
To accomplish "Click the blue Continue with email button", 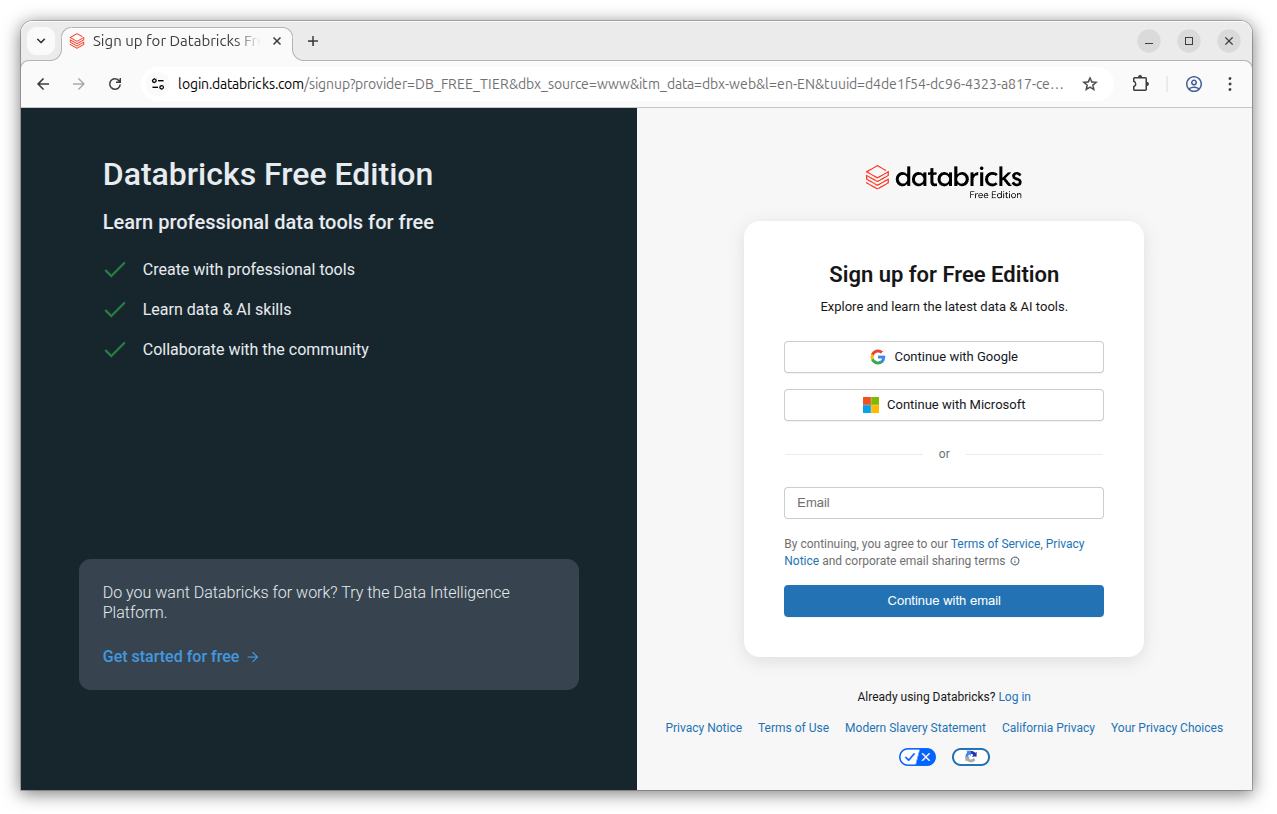I will (x=943, y=601).
